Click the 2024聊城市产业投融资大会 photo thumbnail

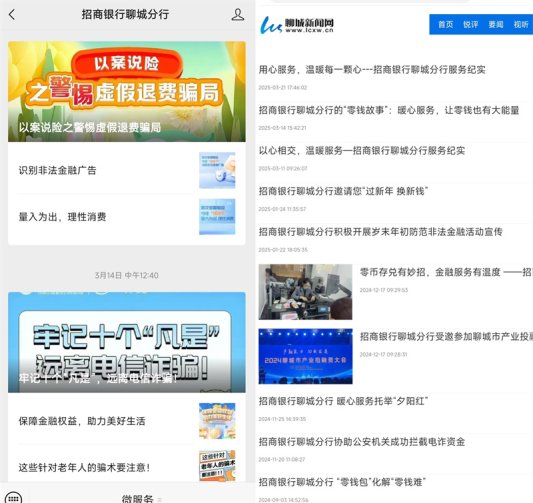[305, 356]
